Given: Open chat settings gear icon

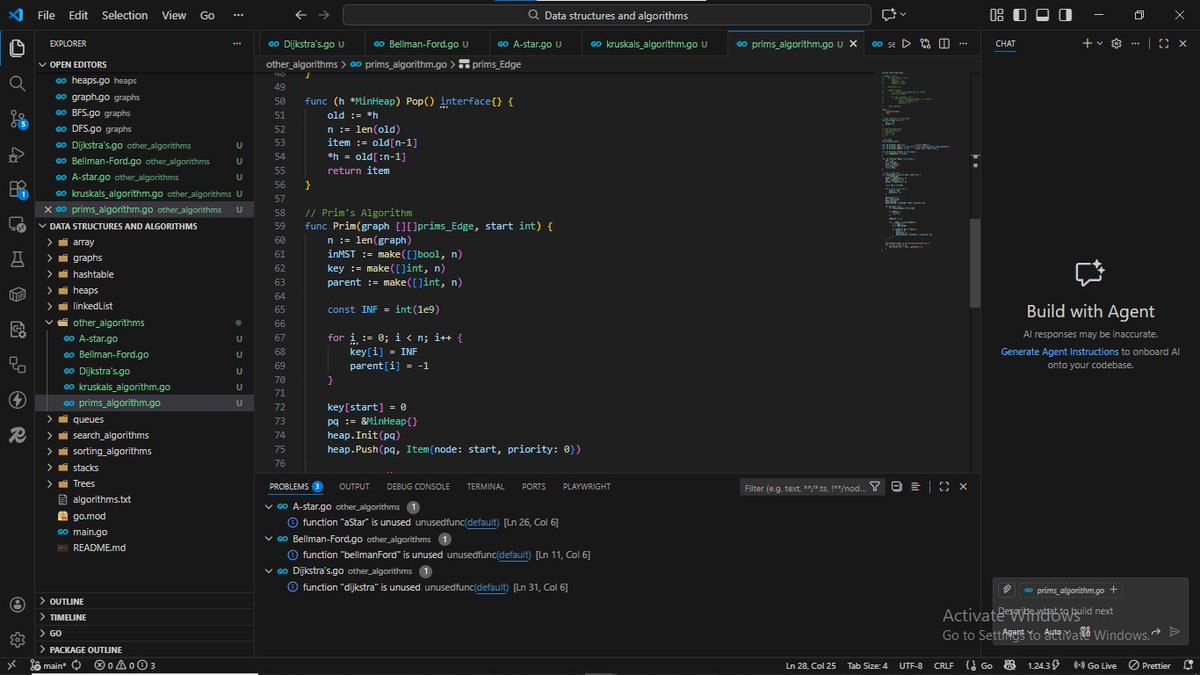Looking at the screenshot, I should click(1117, 44).
